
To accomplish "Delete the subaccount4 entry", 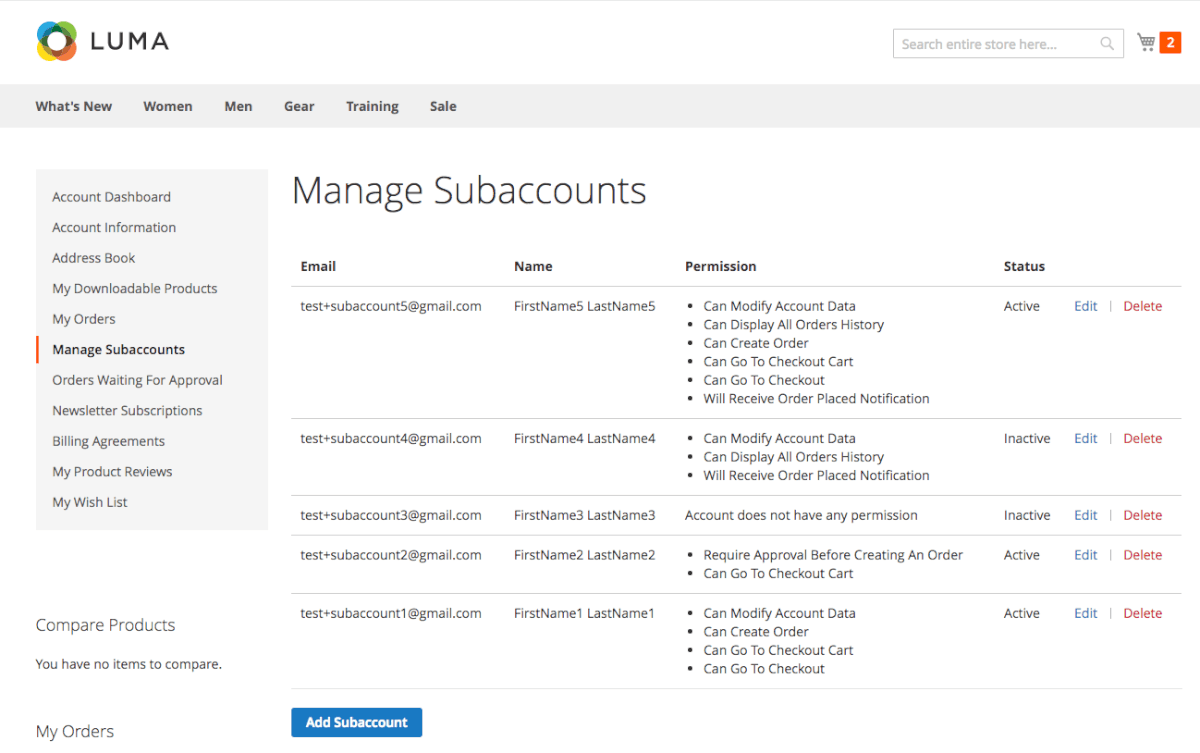I will click(x=1142, y=438).
